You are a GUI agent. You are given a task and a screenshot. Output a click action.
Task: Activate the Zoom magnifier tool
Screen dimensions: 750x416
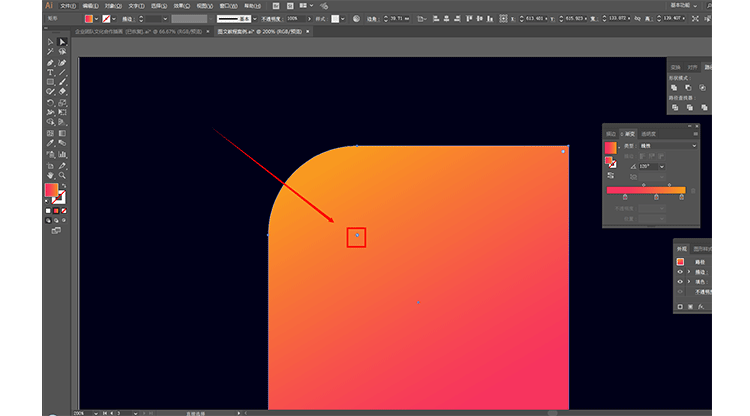click(62, 173)
